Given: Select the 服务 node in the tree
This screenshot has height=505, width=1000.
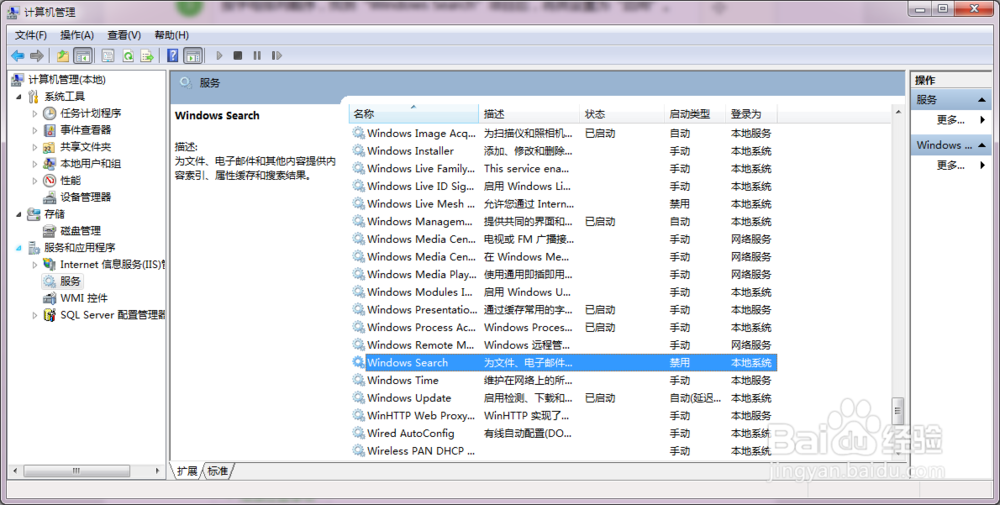Looking at the screenshot, I should [x=62, y=281].
